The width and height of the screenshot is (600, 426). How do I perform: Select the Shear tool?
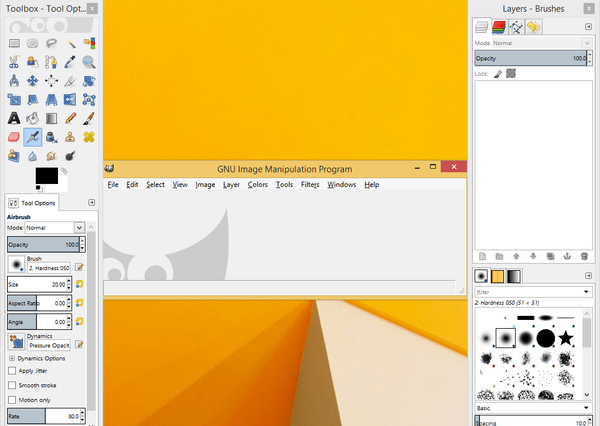(33, 100)
